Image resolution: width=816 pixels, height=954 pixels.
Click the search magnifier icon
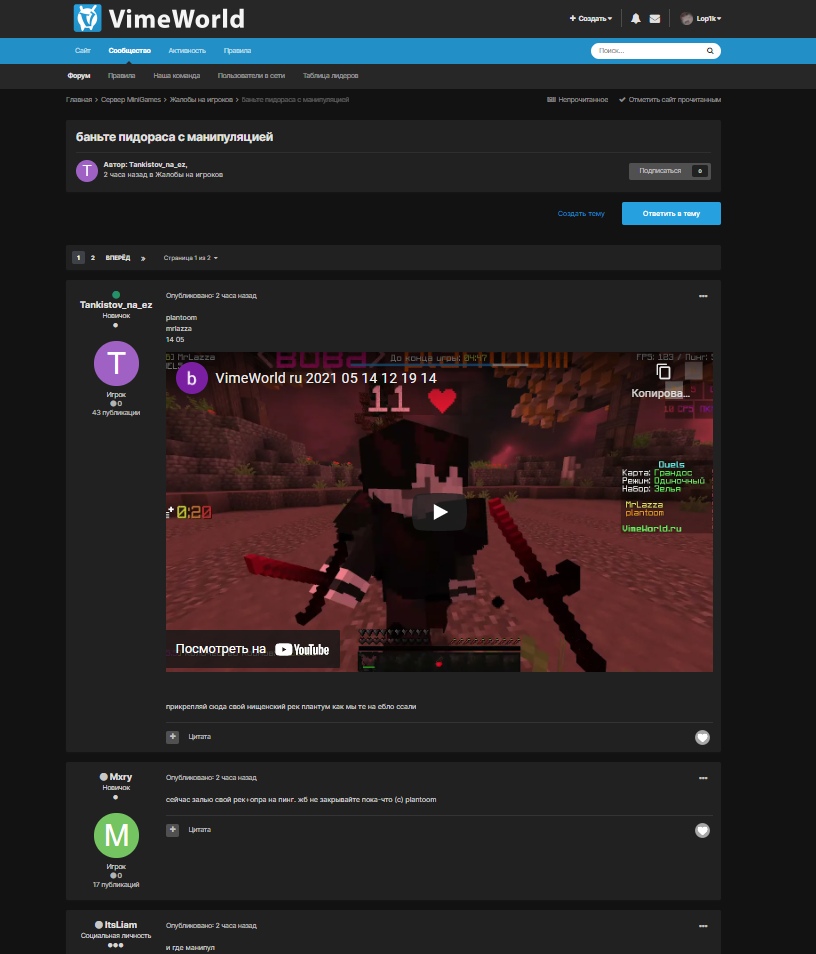710,50
